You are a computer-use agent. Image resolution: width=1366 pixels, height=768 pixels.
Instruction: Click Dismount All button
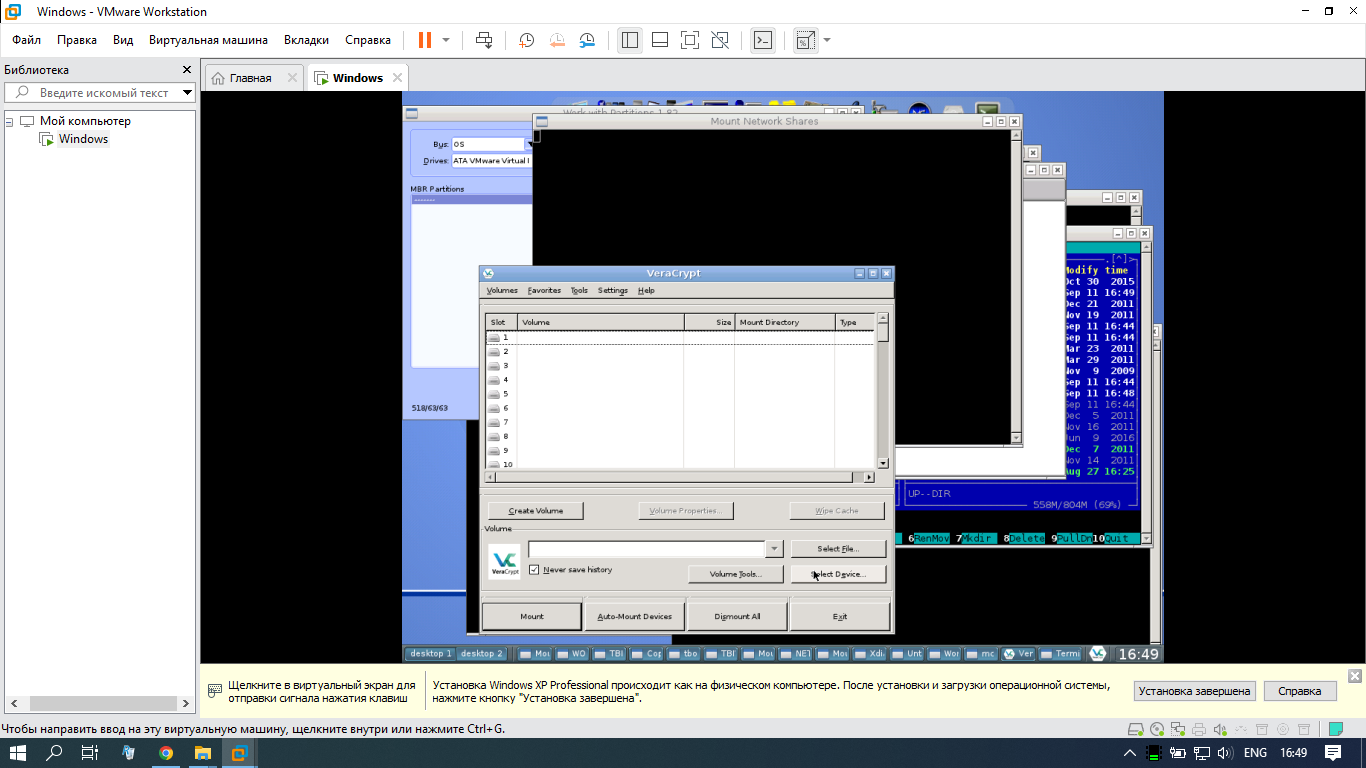coord(738,616)
